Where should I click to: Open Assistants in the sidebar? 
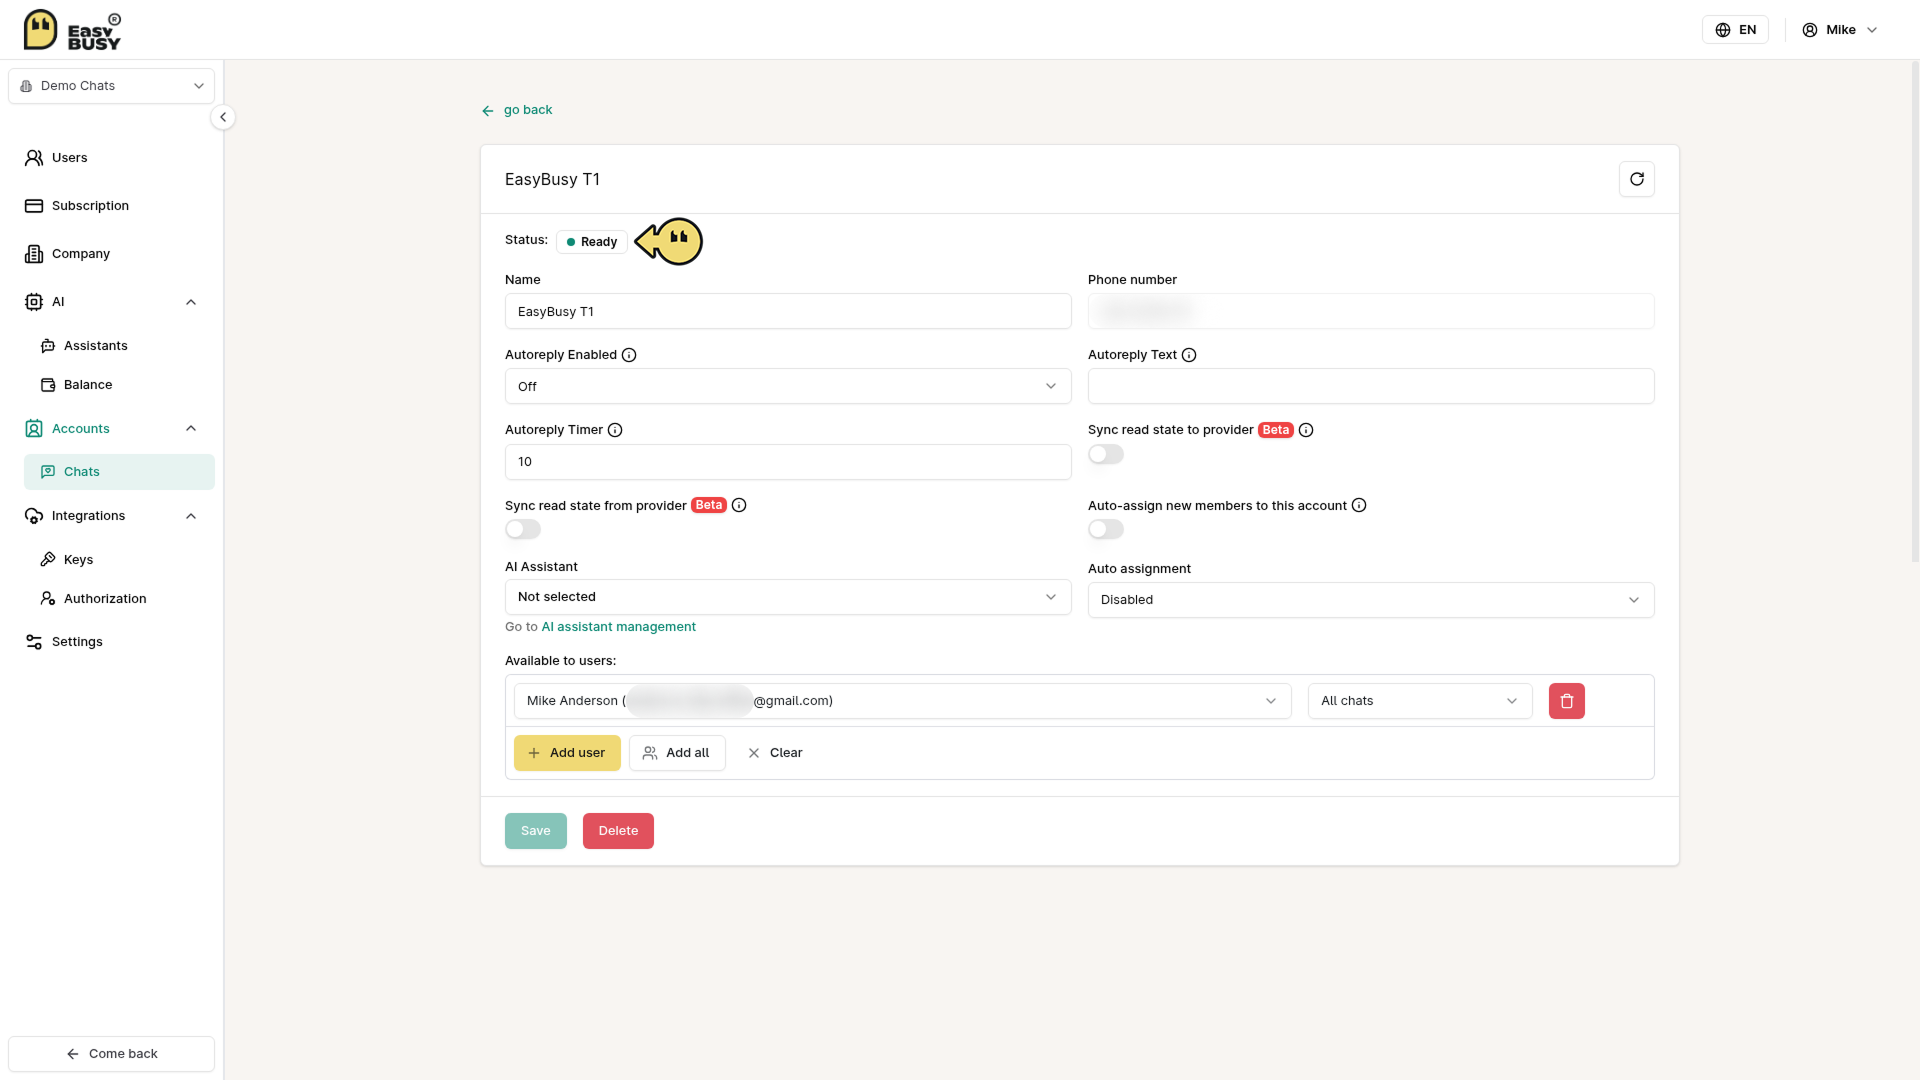(119, 346)
